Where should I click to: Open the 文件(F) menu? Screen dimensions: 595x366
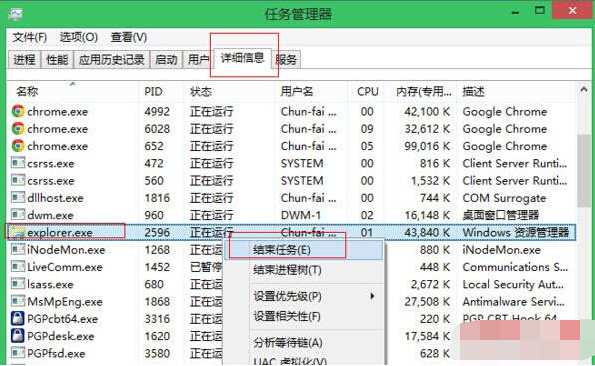tap(30, 37)
